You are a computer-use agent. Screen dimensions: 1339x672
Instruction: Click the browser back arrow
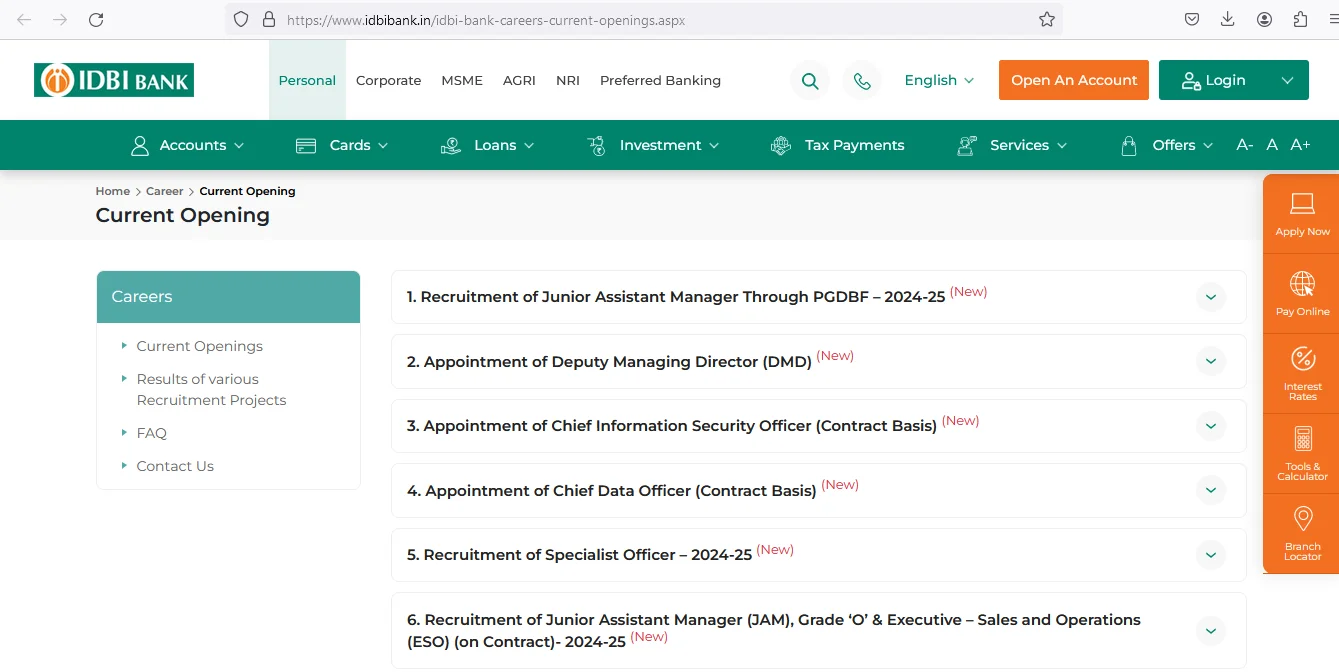coord(24,19)
